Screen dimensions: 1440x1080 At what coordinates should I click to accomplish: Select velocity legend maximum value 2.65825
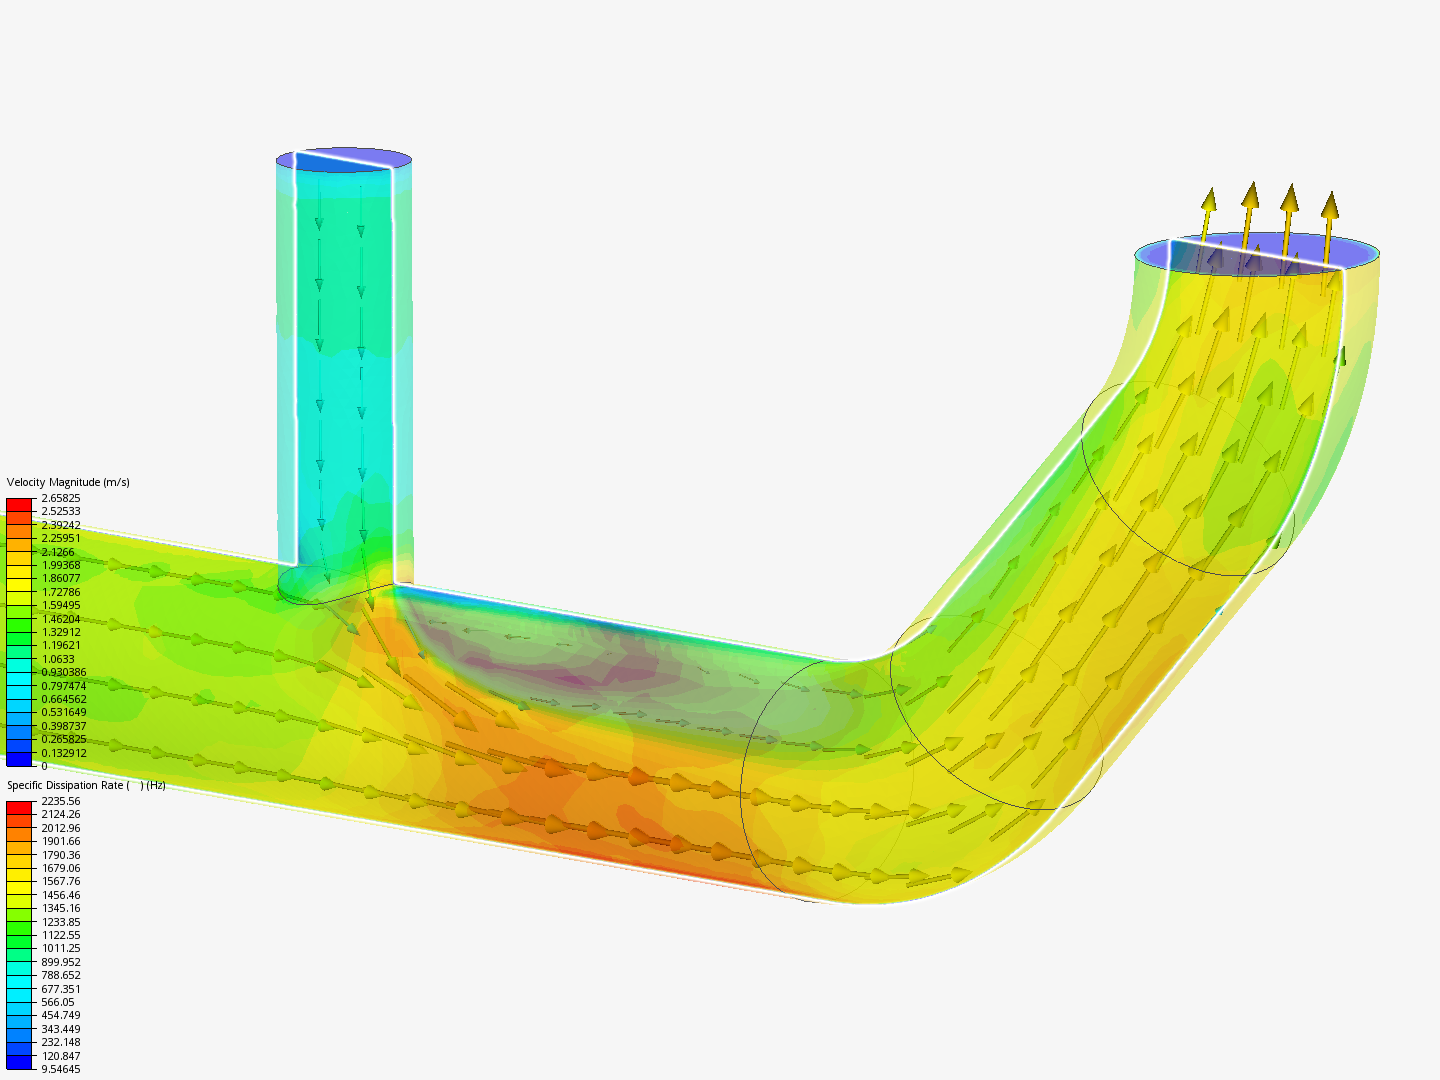click(x=61, y=498)
